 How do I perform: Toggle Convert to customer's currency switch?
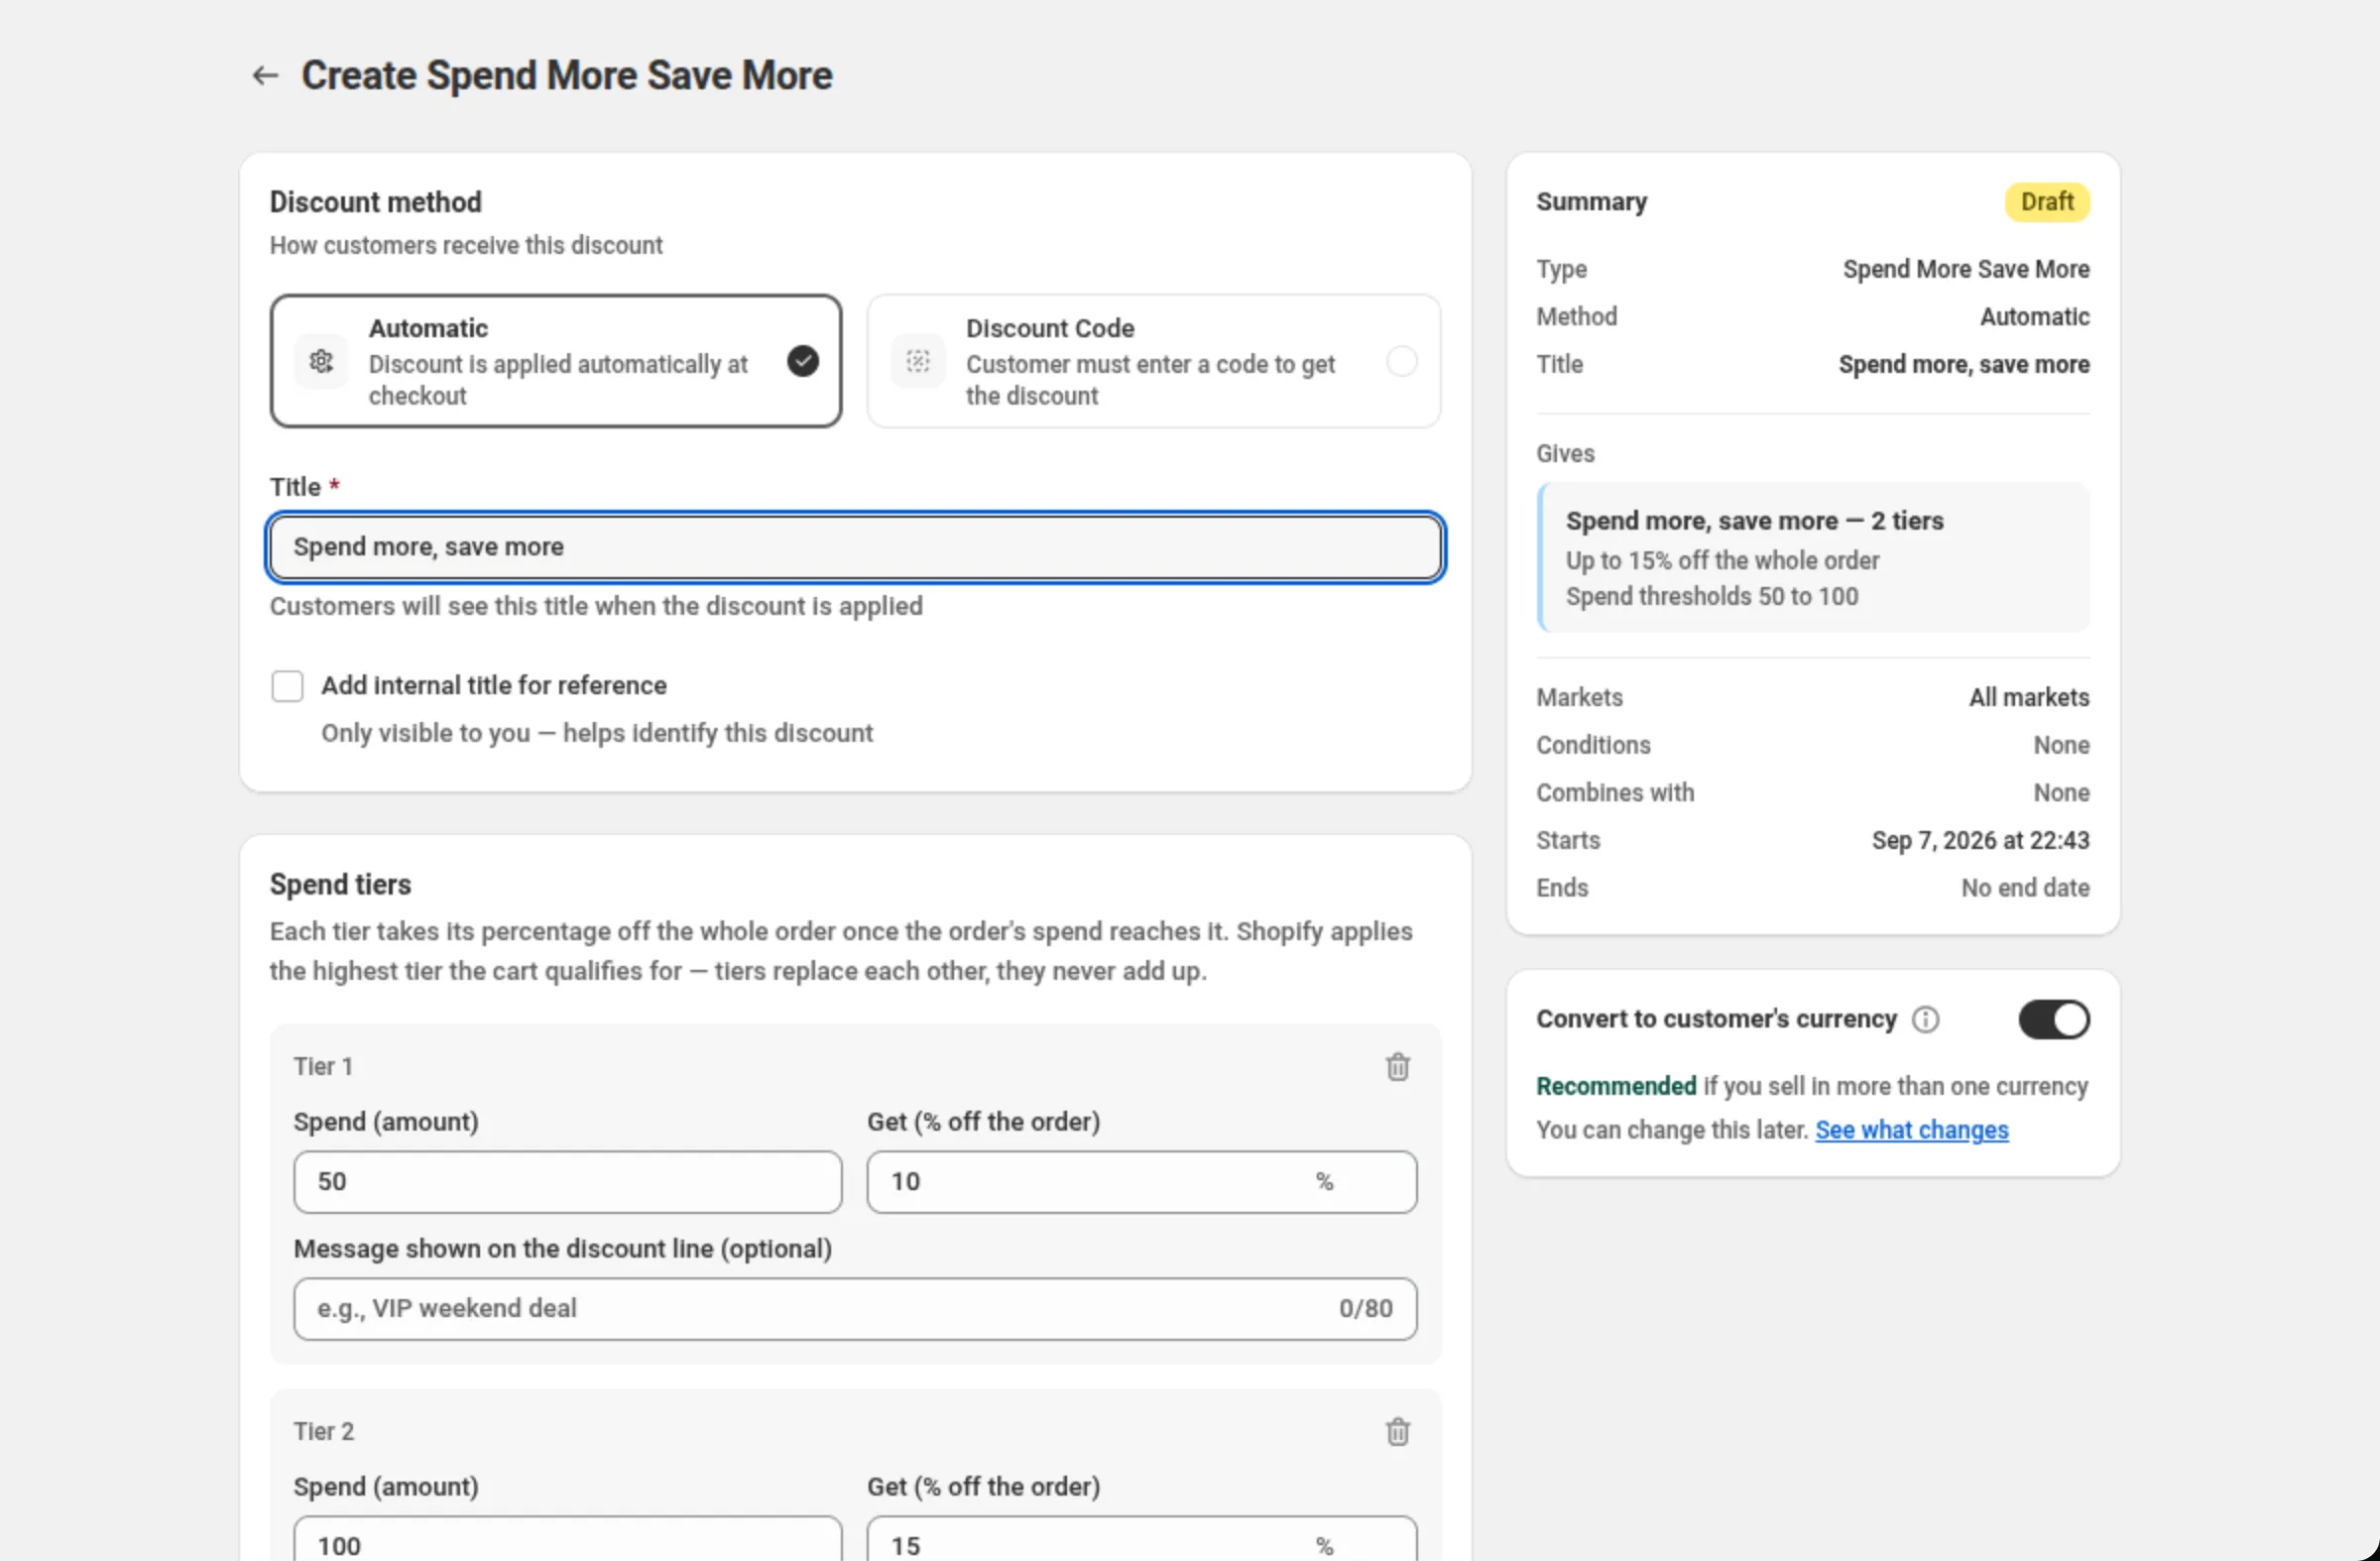[2053, 1019]
